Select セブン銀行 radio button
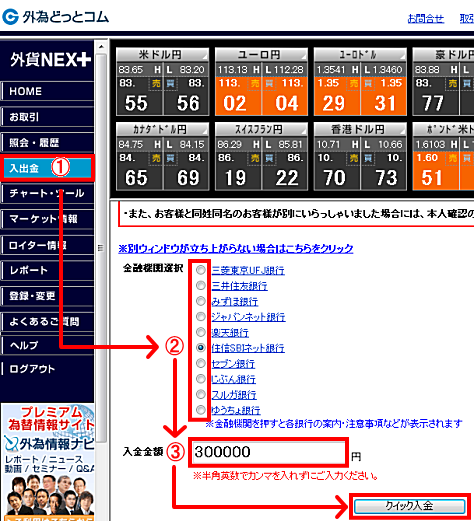The image size is (474, 521). pos(201,363)
